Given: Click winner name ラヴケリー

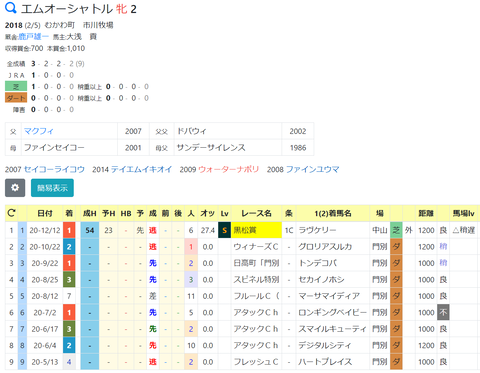Looking at the screenshot, I should click(317, 230).
